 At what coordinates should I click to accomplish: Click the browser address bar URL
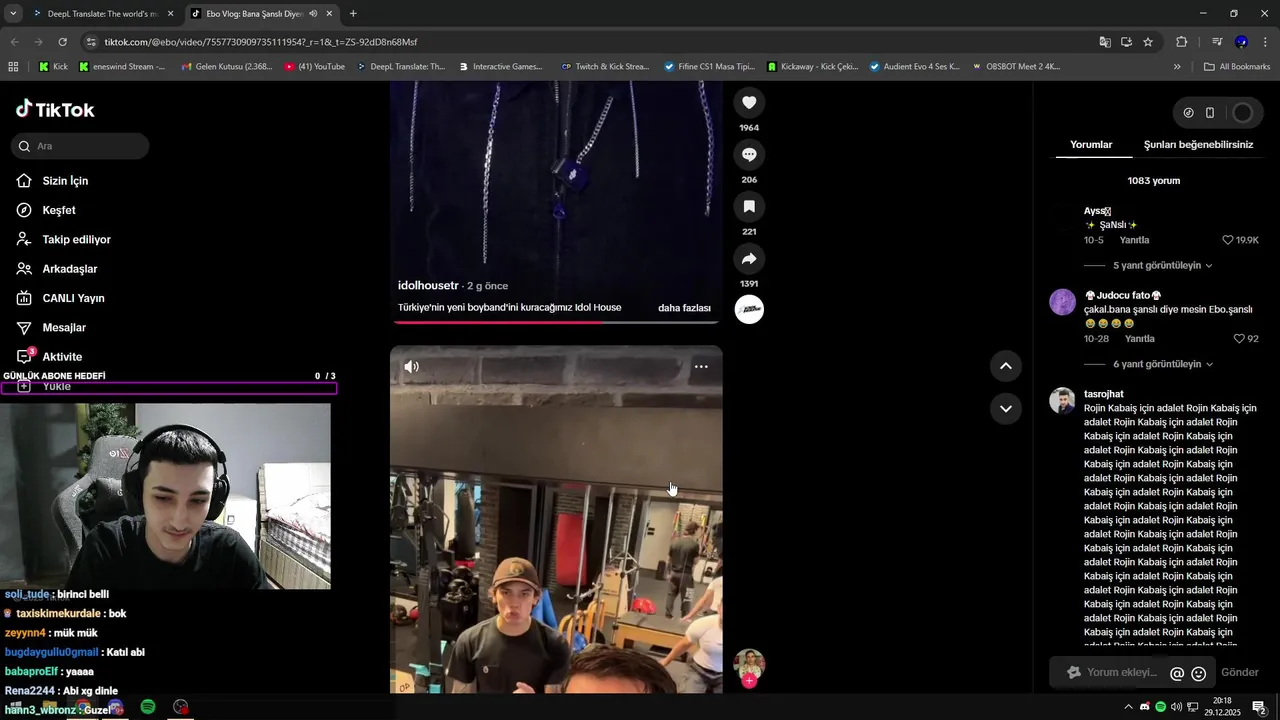(261, 42)
